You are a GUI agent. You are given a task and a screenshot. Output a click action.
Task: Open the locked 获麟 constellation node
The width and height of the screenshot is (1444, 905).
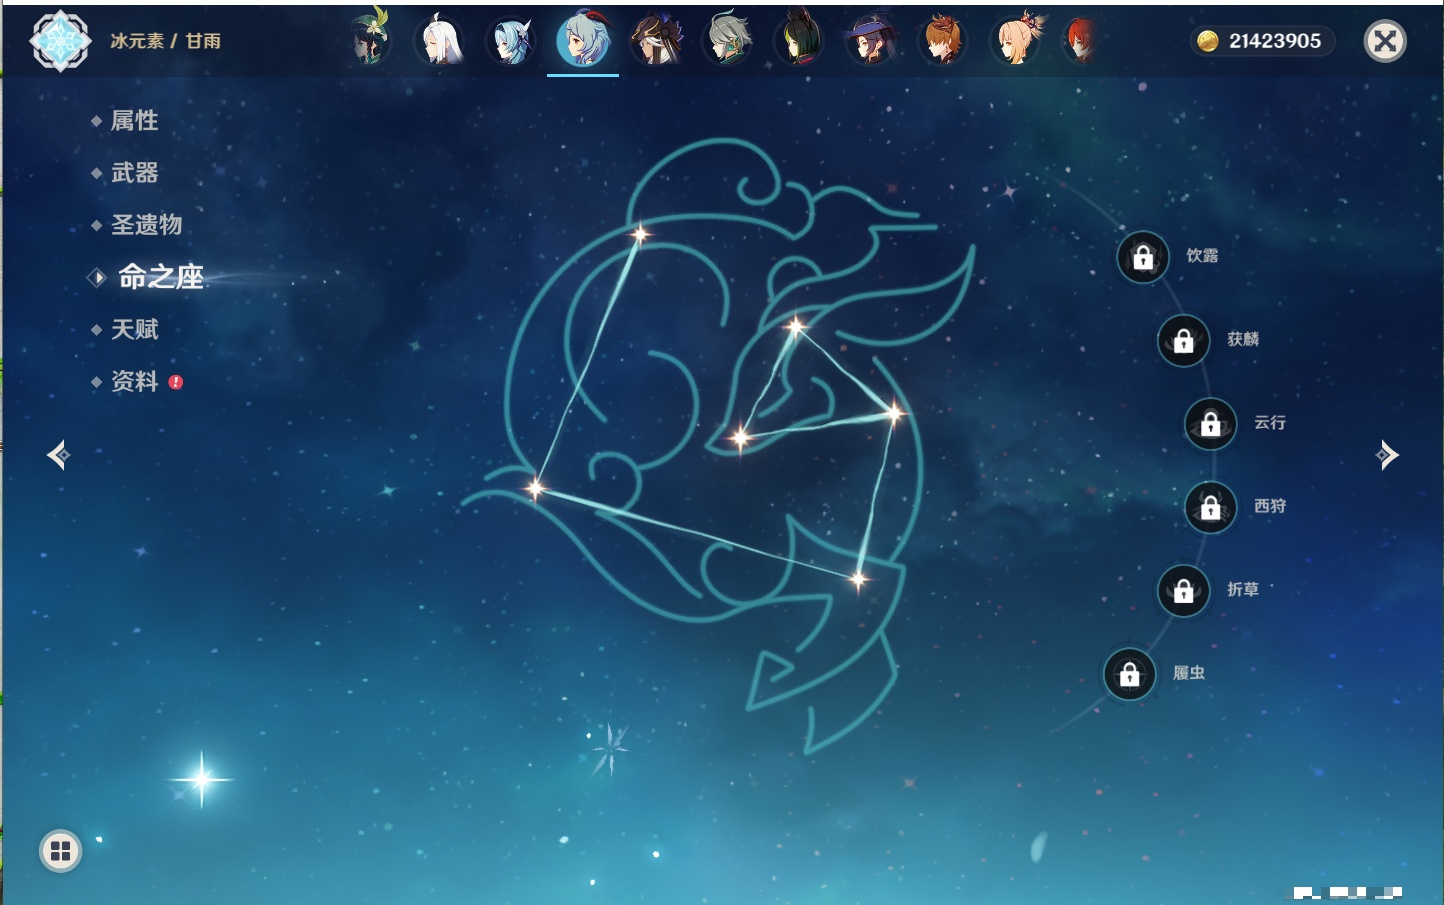point(1184,341)
